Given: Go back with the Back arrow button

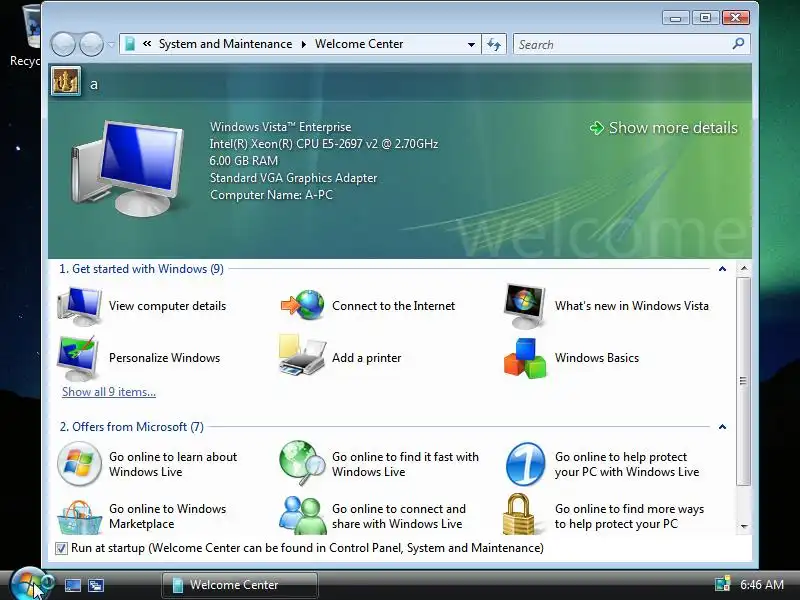Looking at the screenshot, I should click(x=63, y=44).
